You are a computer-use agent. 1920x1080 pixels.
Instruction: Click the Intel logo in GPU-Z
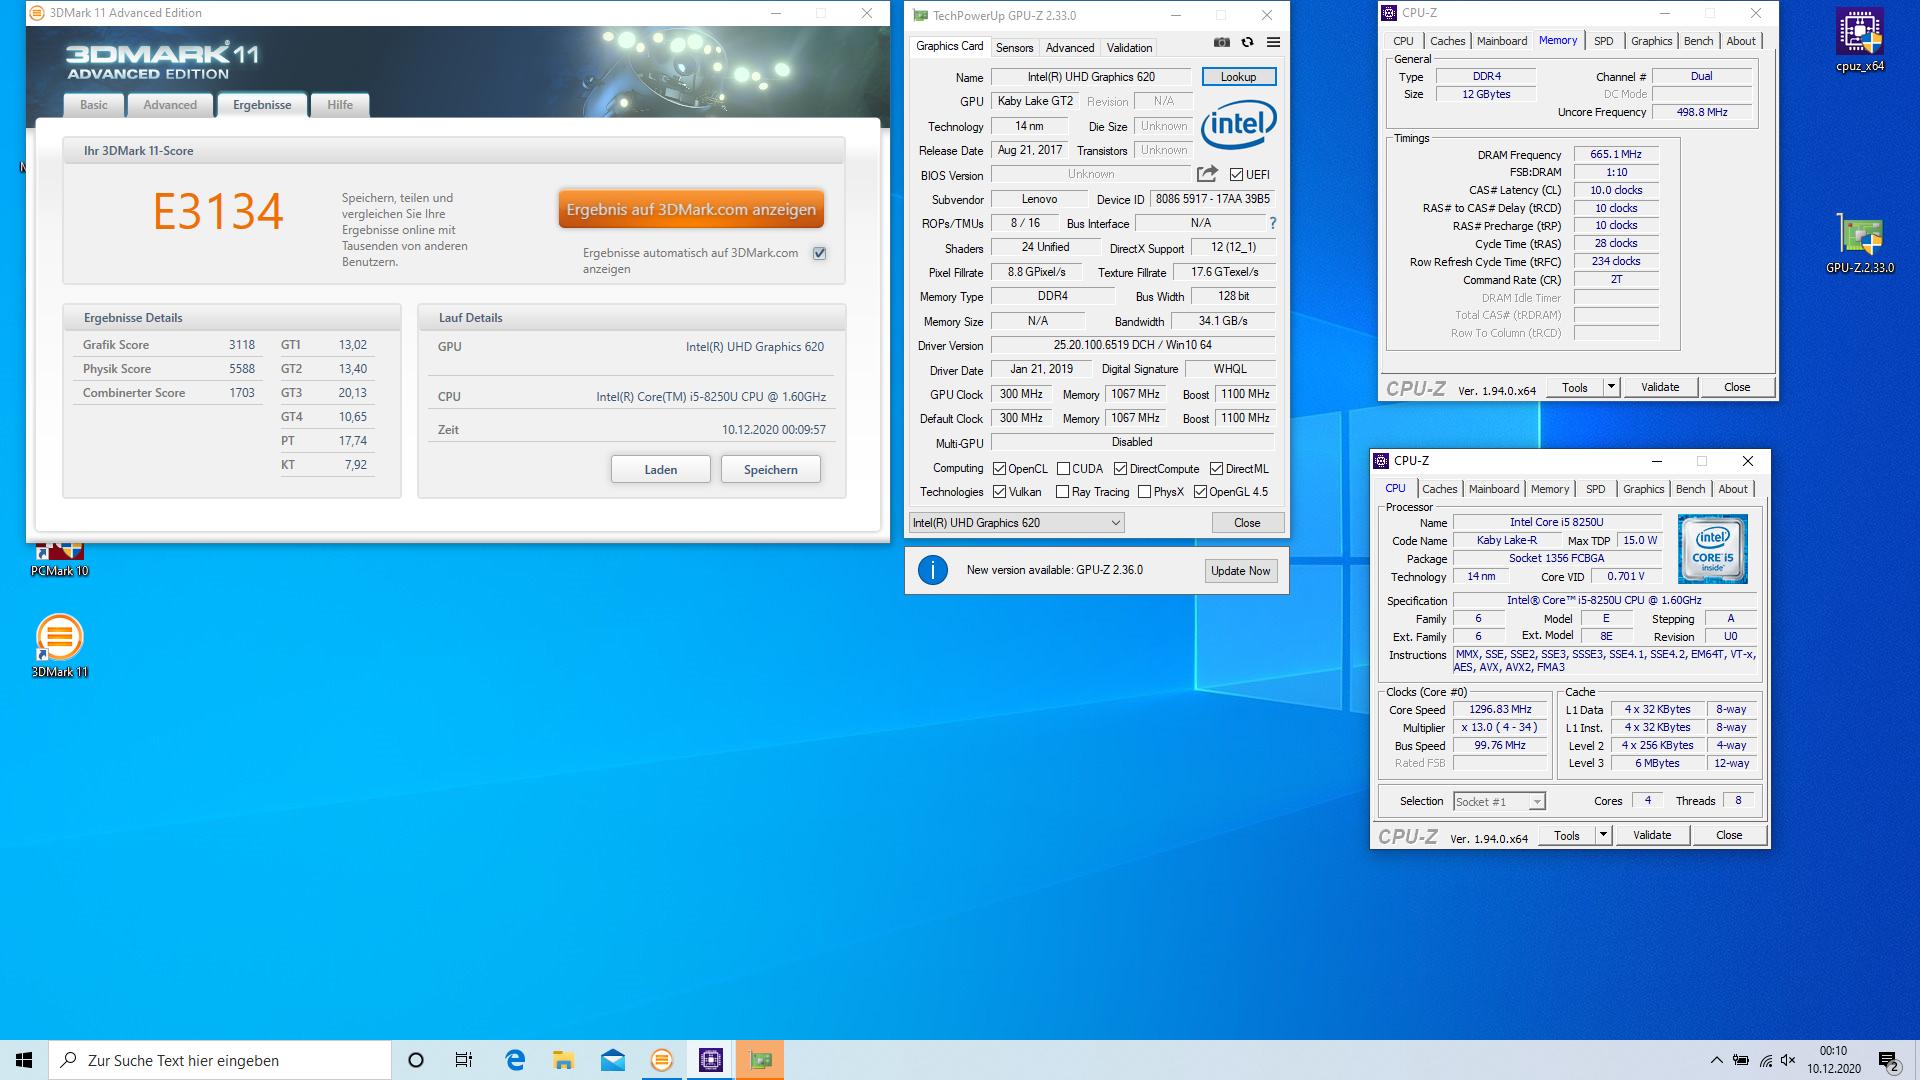tap(1239, 124)
